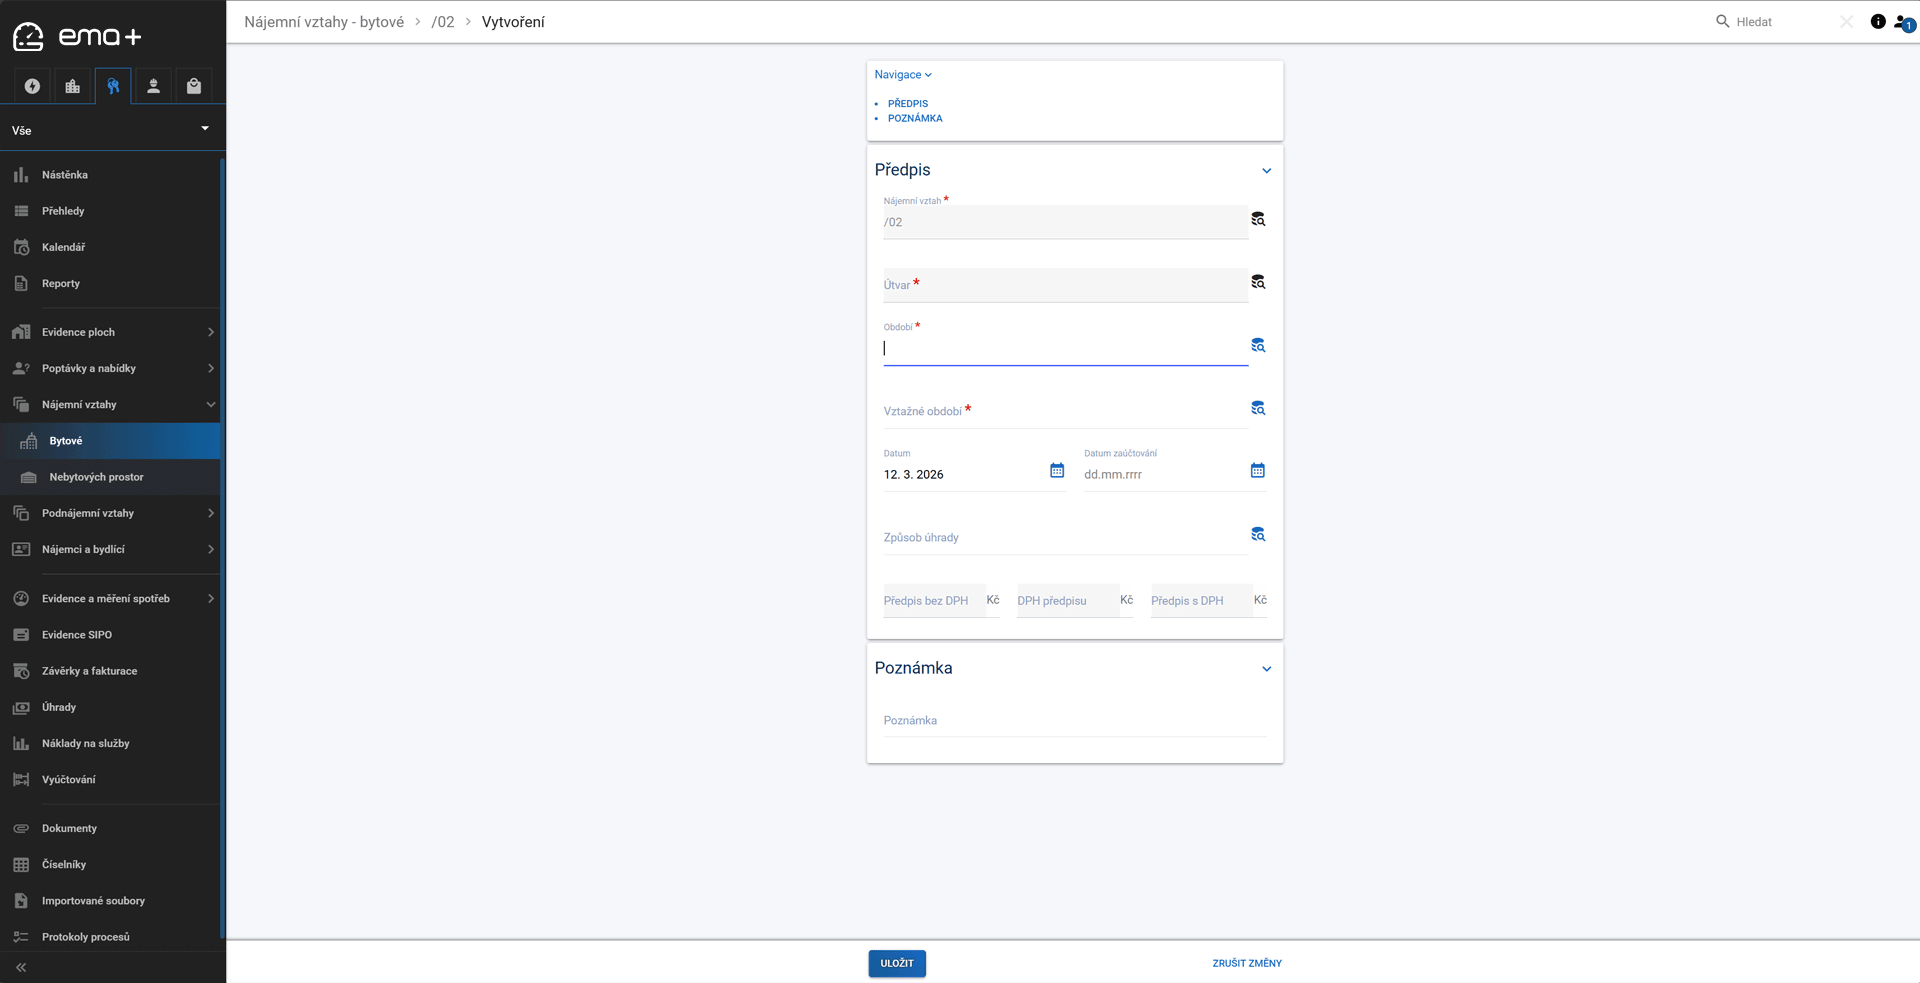
Task: Open the Vše module dropdown
Action: click(111, 130)
